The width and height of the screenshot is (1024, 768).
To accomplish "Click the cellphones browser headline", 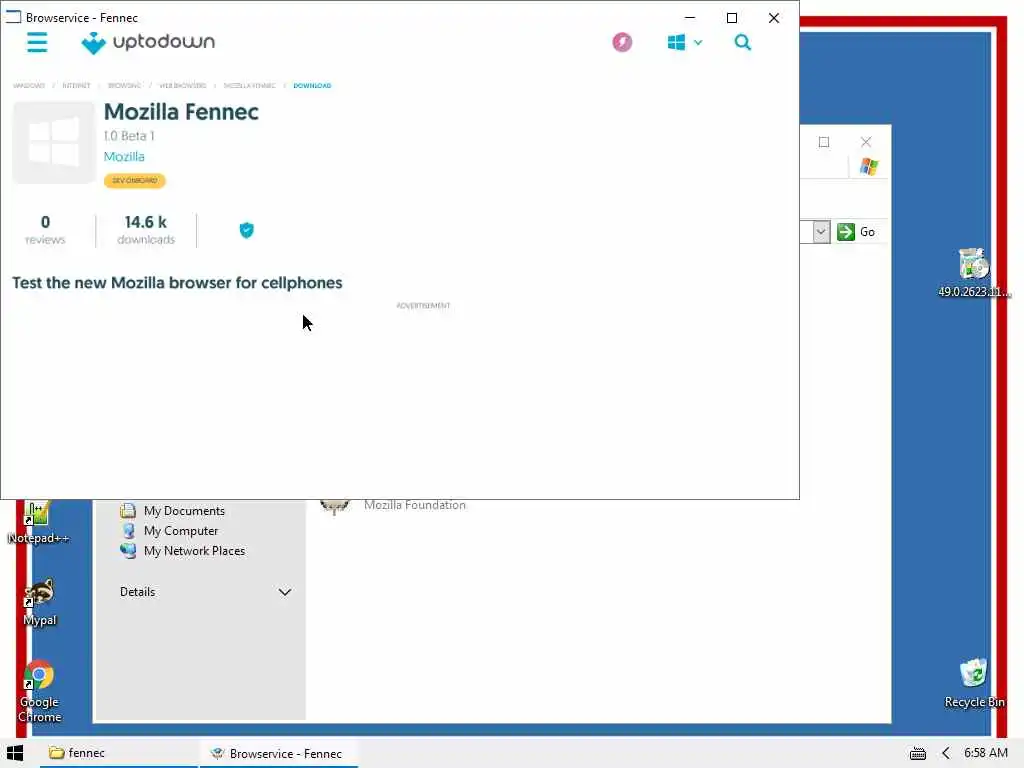I will tap(177, 283).
